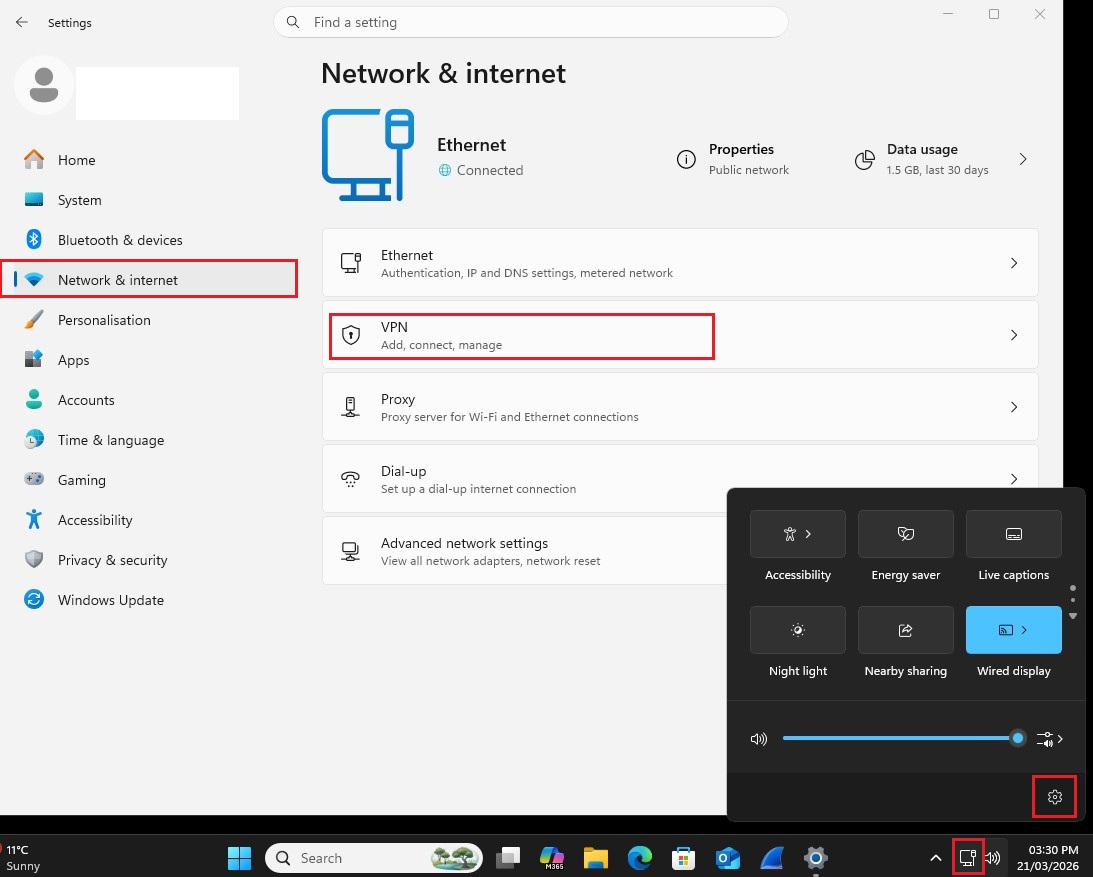Viewport: 1093px width, 877px height.
Task: Open Time & language section
Action: pyautogui.click(x=149, y=440)
